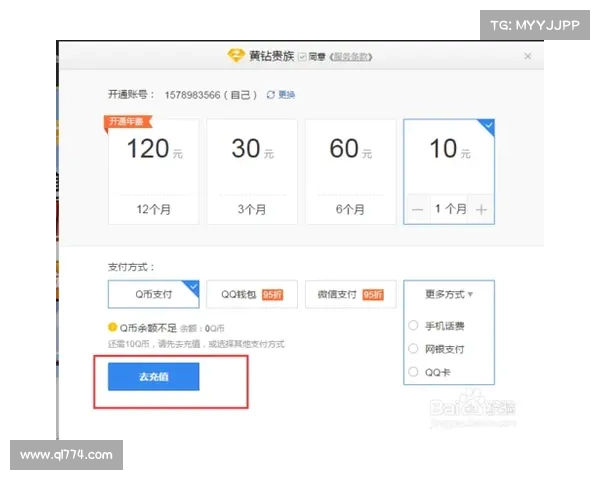Select the 30元 3个月 plan
The width and height of the screenshot is (600, 480).
[251, 170]
